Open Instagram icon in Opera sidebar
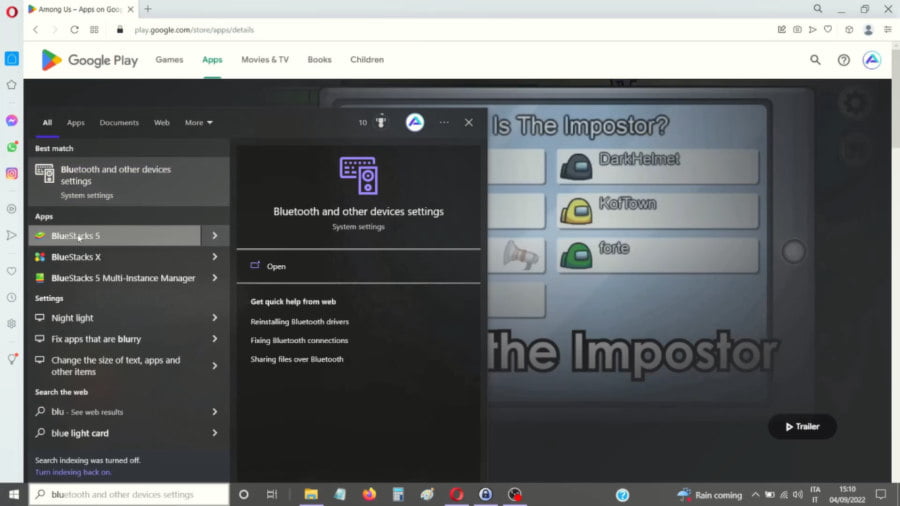Screen dimensions: 900x506 tap(11, 173)
